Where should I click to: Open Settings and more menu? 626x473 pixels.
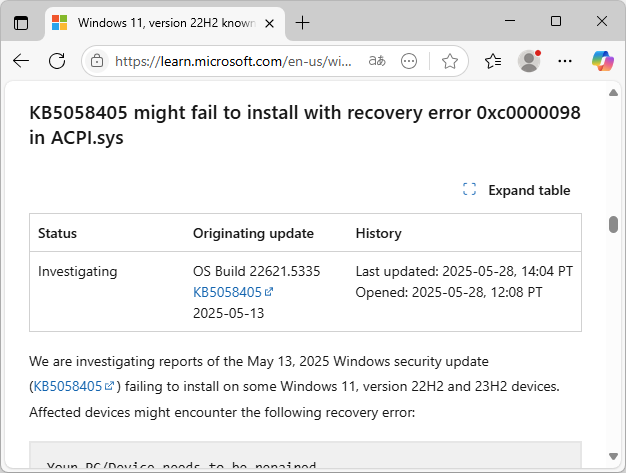[565, 61]
